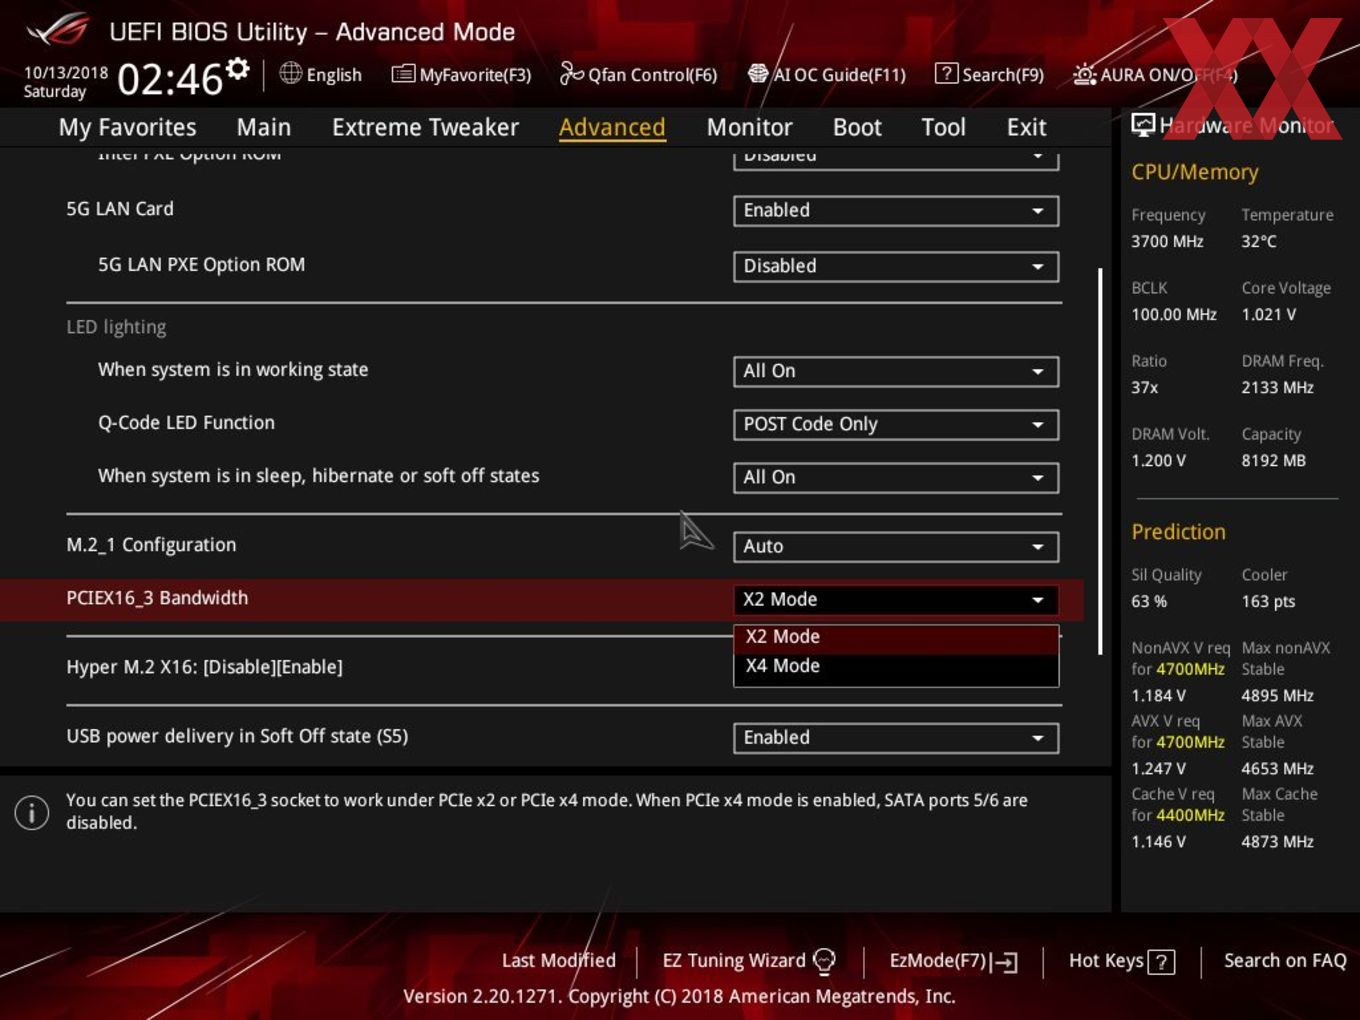Click the EZ Tuning Wizard bulb icon
The image size is (1360, 1020).
824,961
